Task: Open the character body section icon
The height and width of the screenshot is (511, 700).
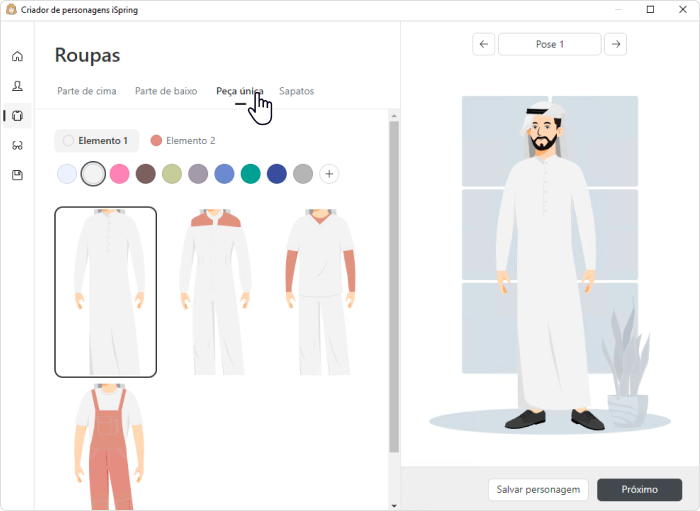Action: pos(17,86)
